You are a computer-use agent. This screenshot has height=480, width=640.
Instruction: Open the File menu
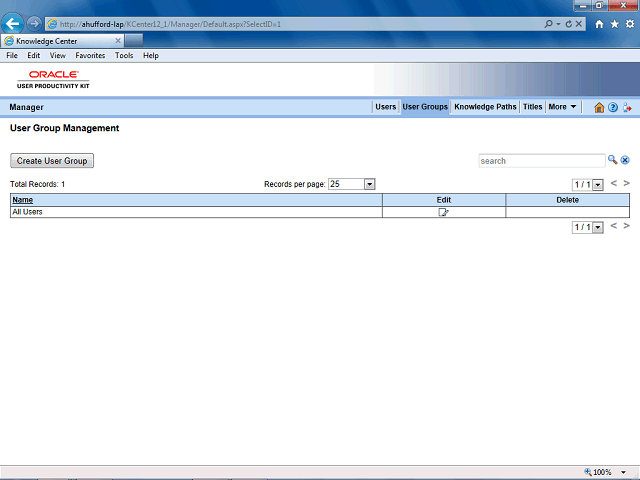tap(12, 56)
